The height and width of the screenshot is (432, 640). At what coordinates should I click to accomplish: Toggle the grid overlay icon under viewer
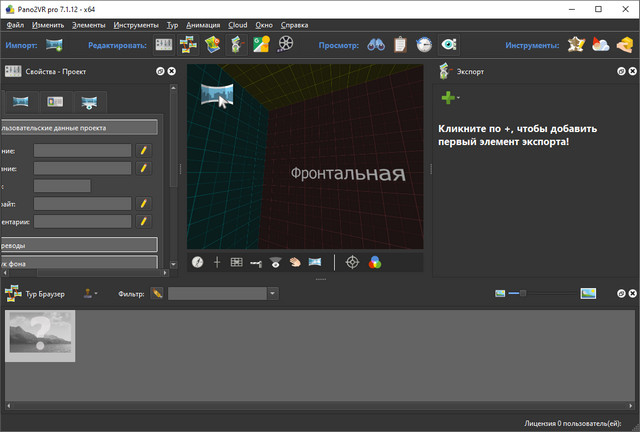pos(237,262)
